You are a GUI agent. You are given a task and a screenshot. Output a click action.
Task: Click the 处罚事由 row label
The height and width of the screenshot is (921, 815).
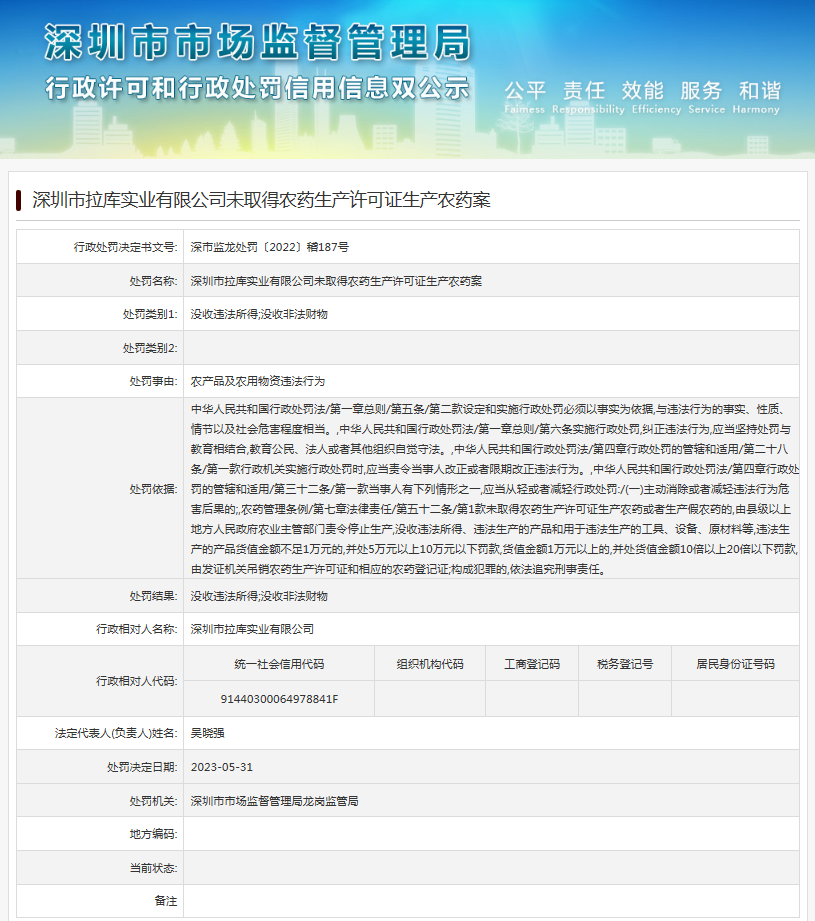tap(153, 381)
